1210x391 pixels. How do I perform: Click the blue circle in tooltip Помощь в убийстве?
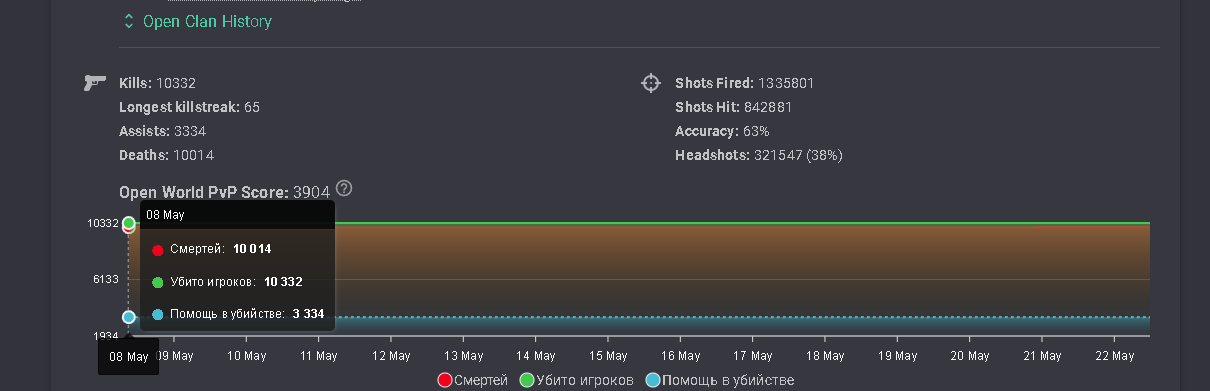click(x=158, y=314)
